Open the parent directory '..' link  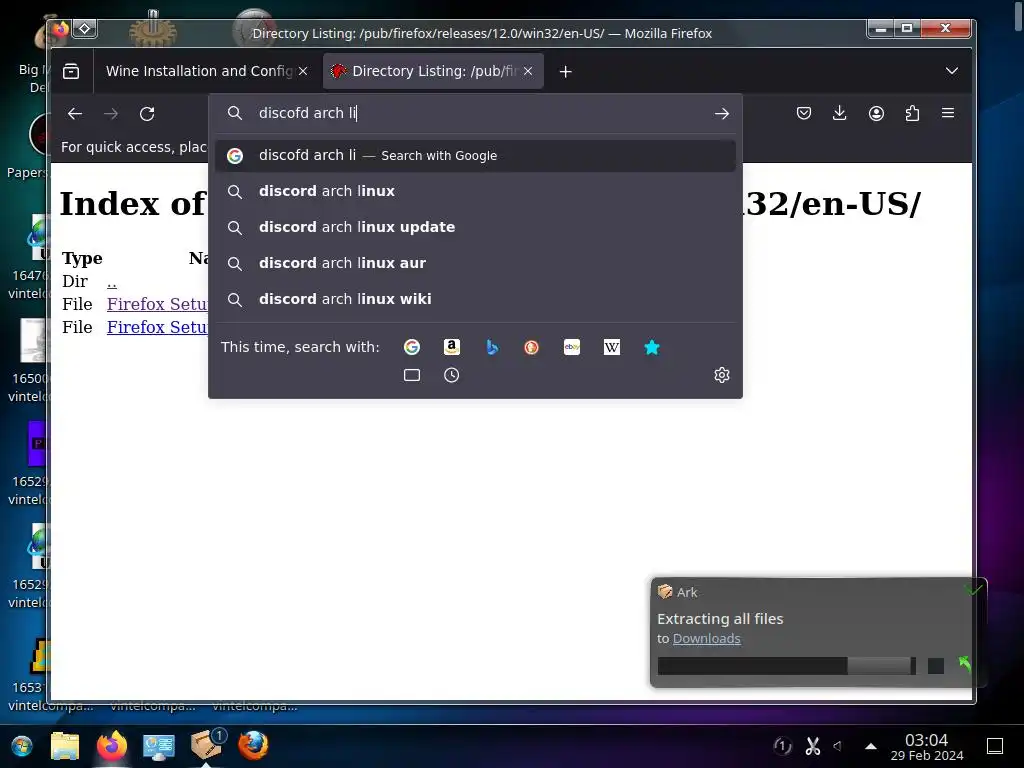112,282
